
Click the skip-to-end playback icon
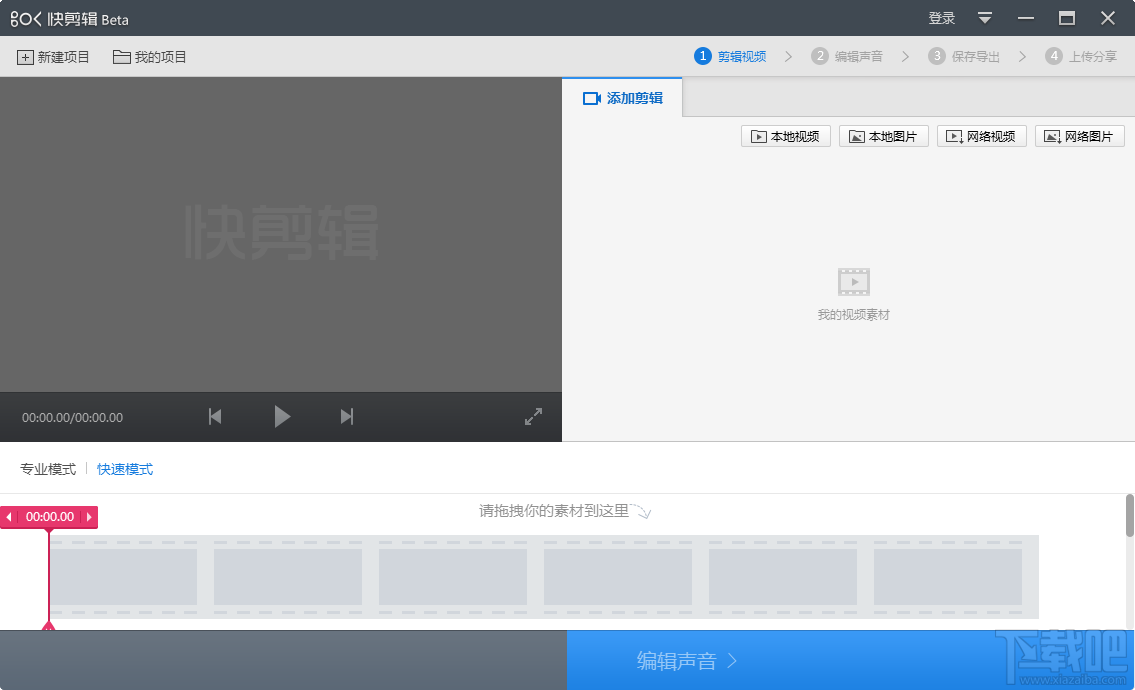pos(346,417)
